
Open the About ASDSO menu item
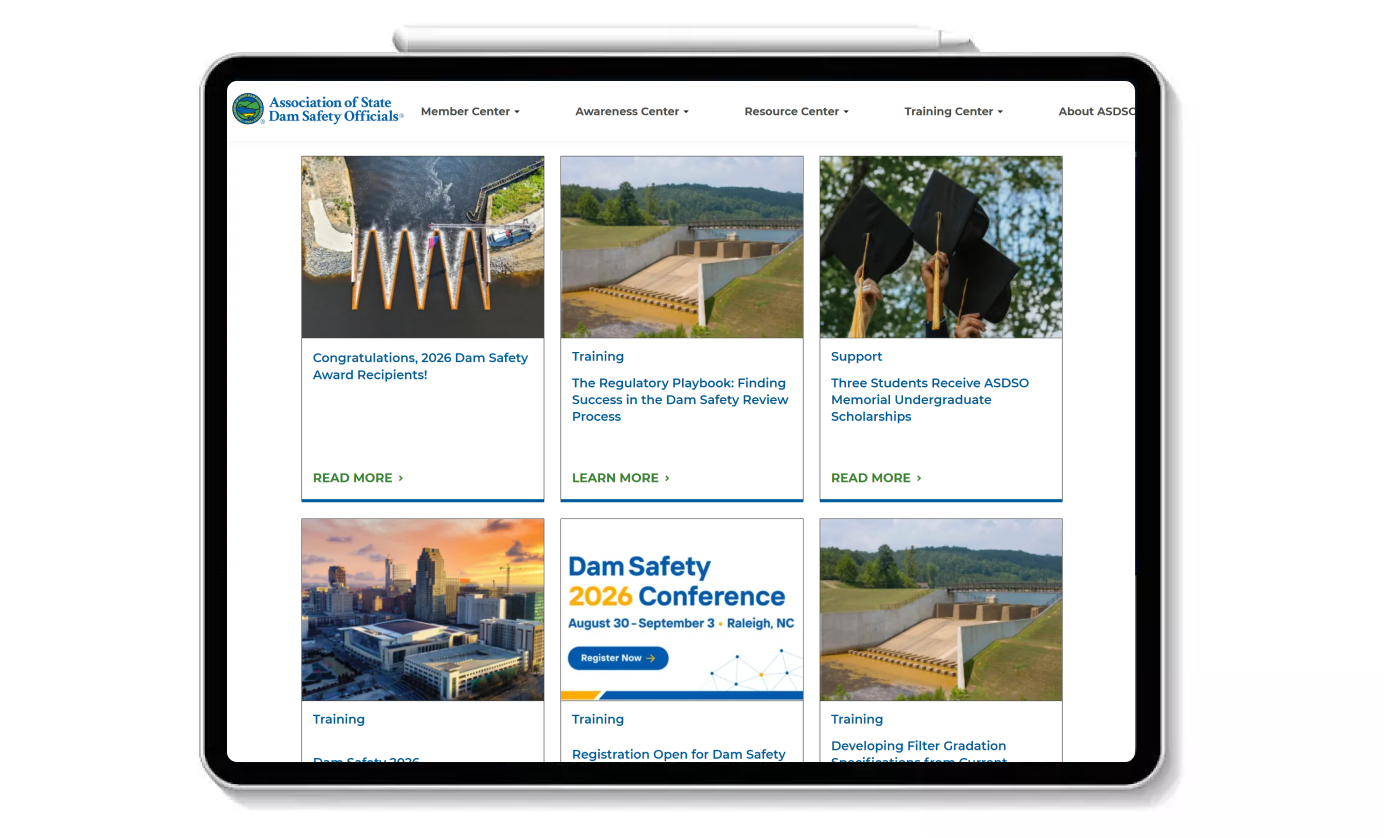point(1096,111)
